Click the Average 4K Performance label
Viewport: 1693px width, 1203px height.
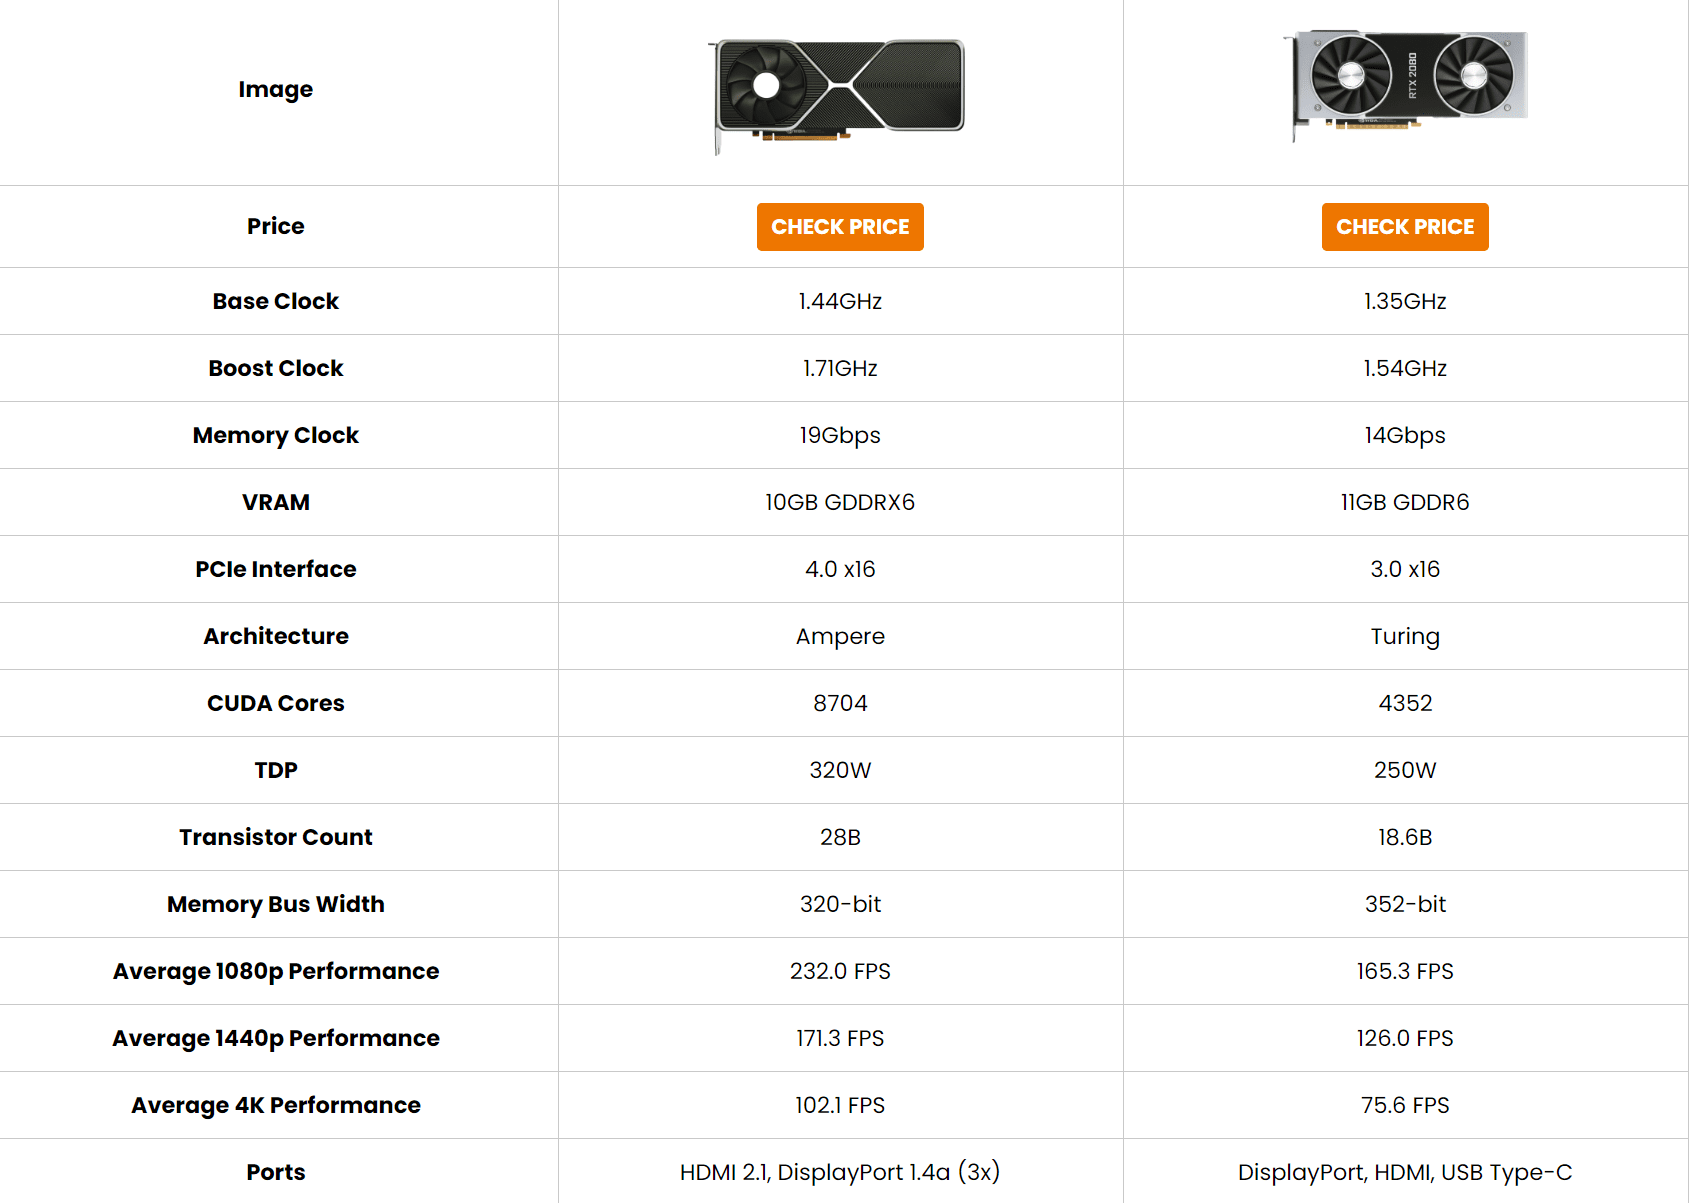(x=276, y=1105)
